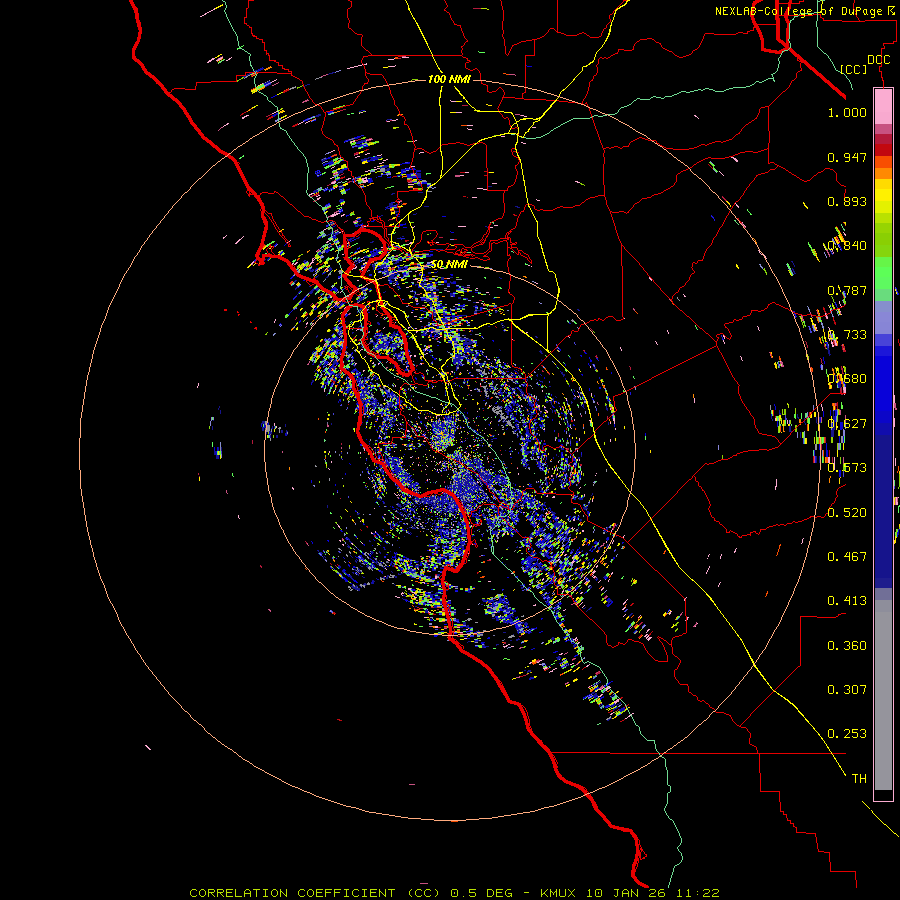Click the DCC product label
Viewport: 900px width, 900px height.
[x=878, y=60]
